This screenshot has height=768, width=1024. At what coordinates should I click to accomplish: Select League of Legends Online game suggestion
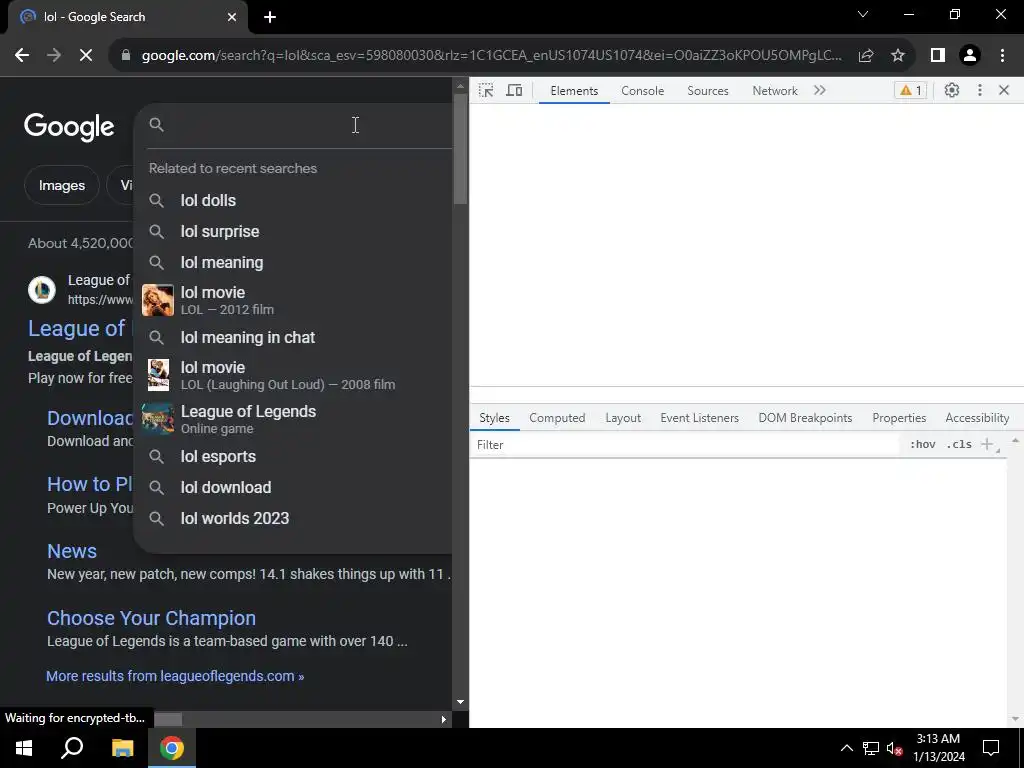pyautogui.click(x=293, y=419)
